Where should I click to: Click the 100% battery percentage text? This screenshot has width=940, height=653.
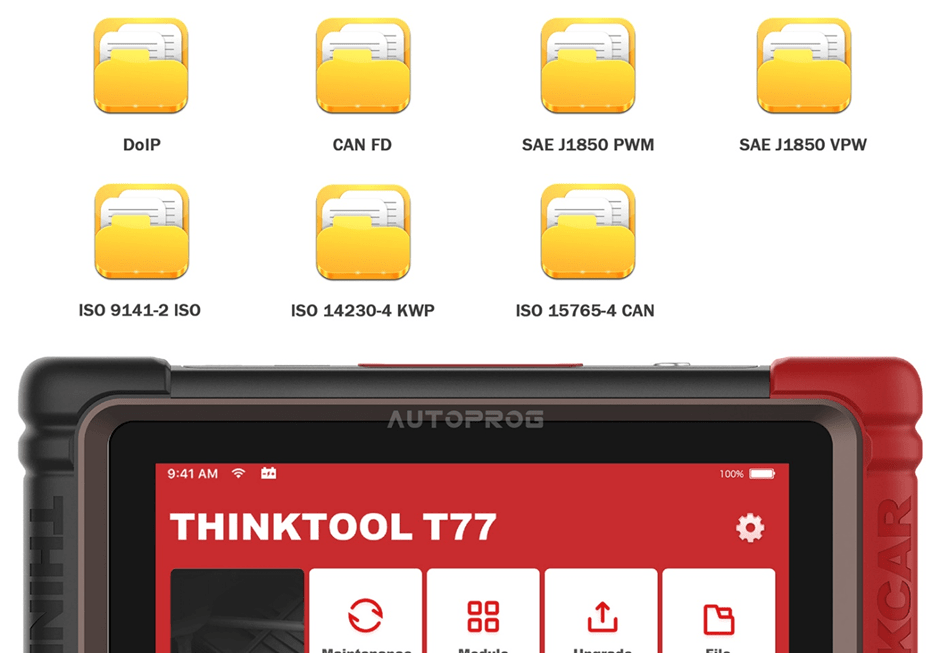click(x=731, y=474)
